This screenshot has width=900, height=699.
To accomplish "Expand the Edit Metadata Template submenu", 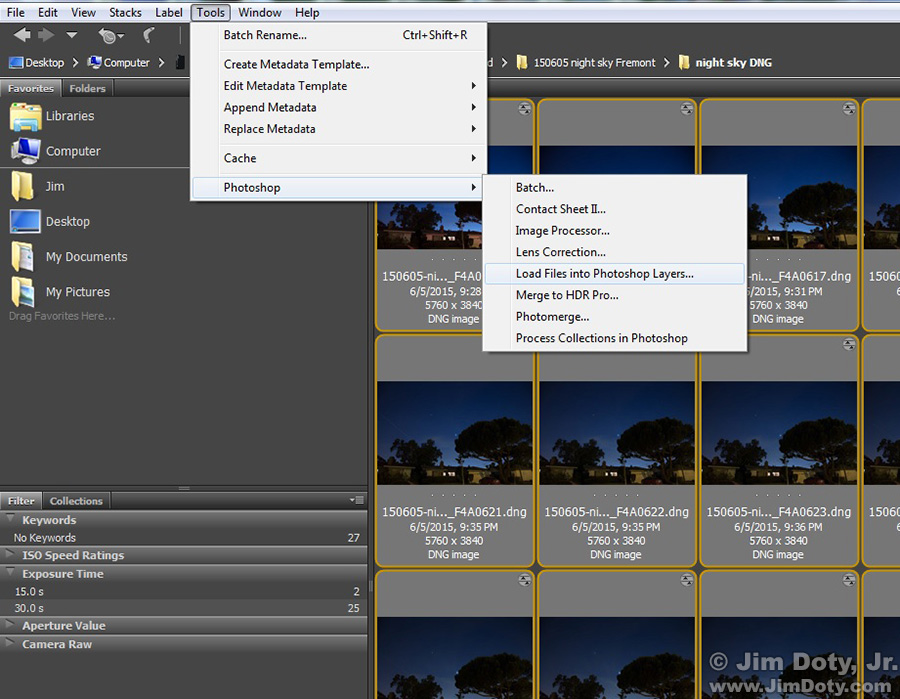I will [x=339, y=86].
